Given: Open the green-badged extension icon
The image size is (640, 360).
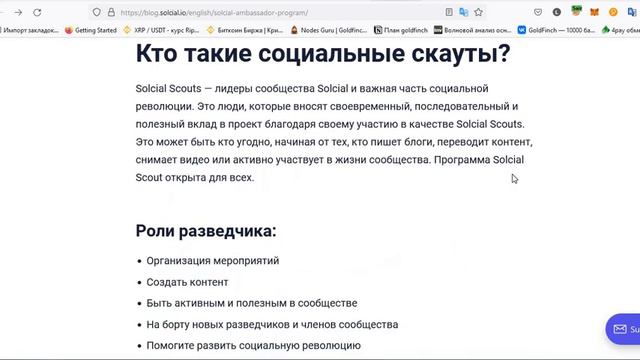Looking at the screenshot, I should (576, 11).
